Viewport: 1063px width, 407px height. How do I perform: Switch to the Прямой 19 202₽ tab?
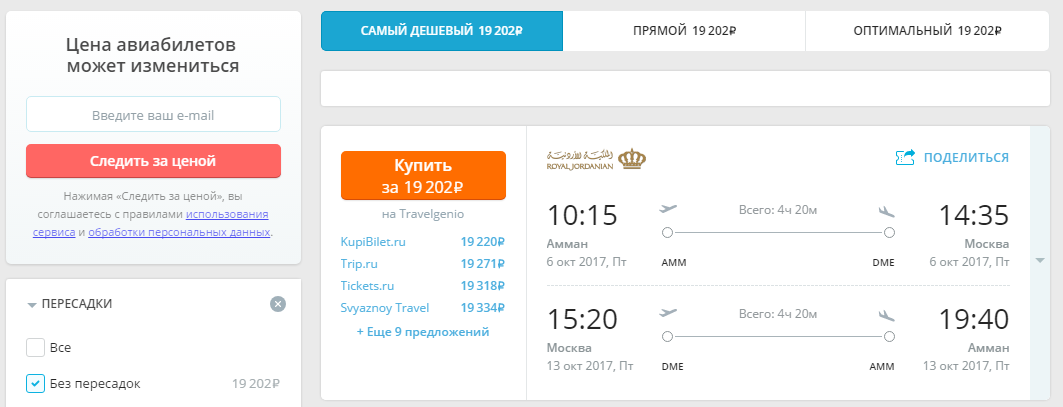[684, 31]
